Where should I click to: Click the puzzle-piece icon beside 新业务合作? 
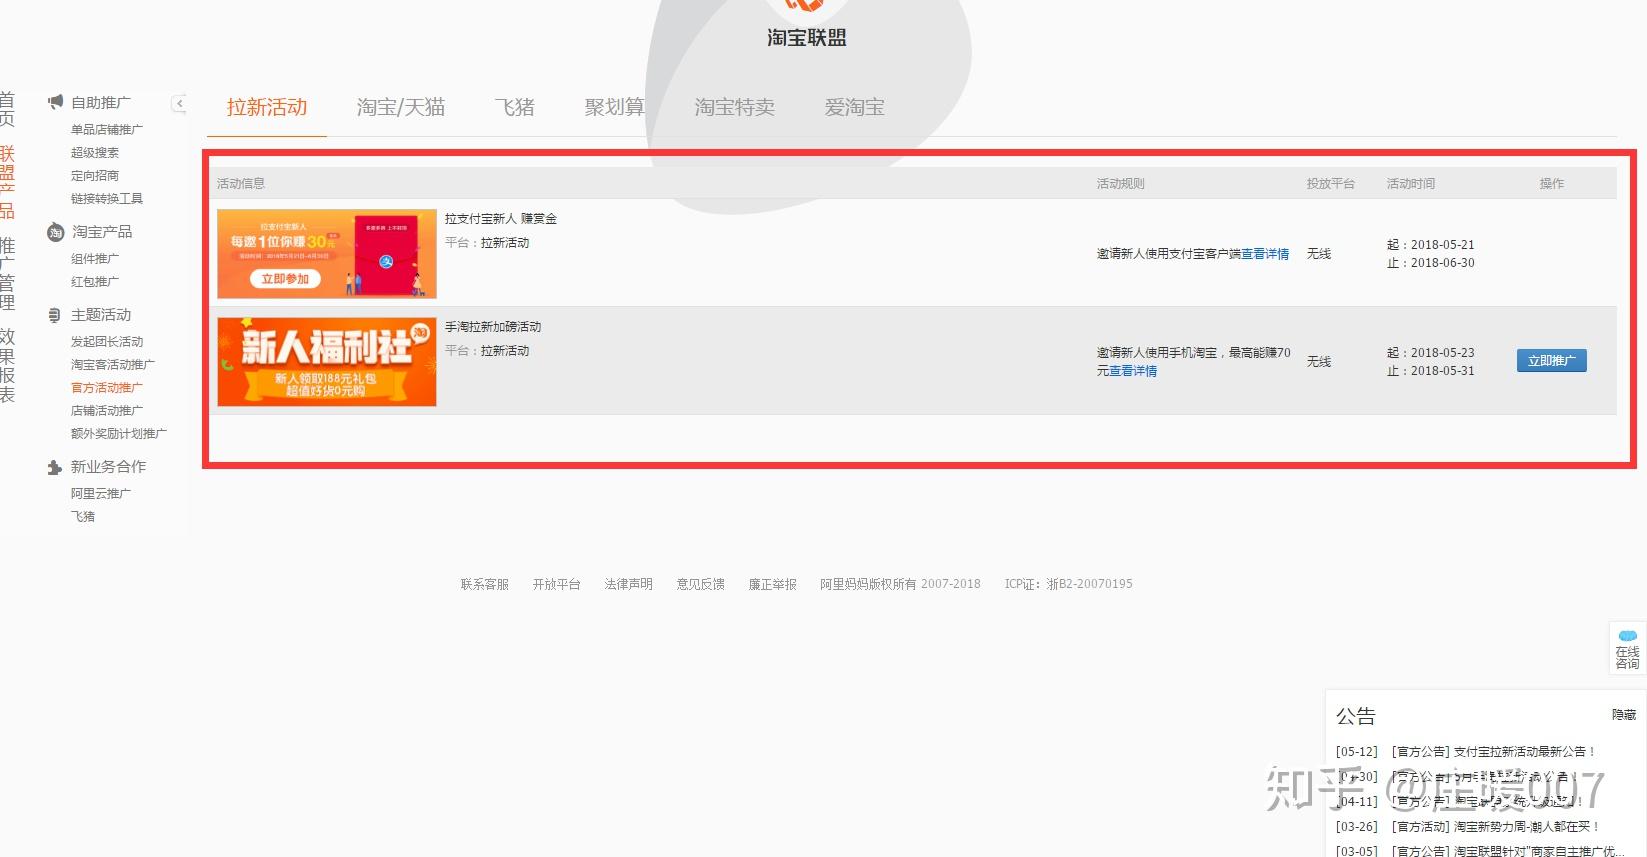pos(55,467)
